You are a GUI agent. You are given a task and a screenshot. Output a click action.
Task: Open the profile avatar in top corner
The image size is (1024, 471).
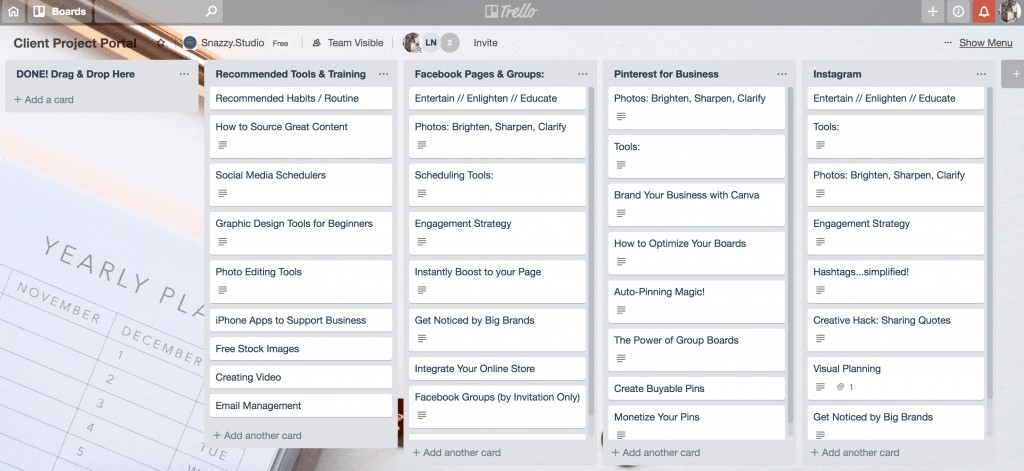(1010, 11)
